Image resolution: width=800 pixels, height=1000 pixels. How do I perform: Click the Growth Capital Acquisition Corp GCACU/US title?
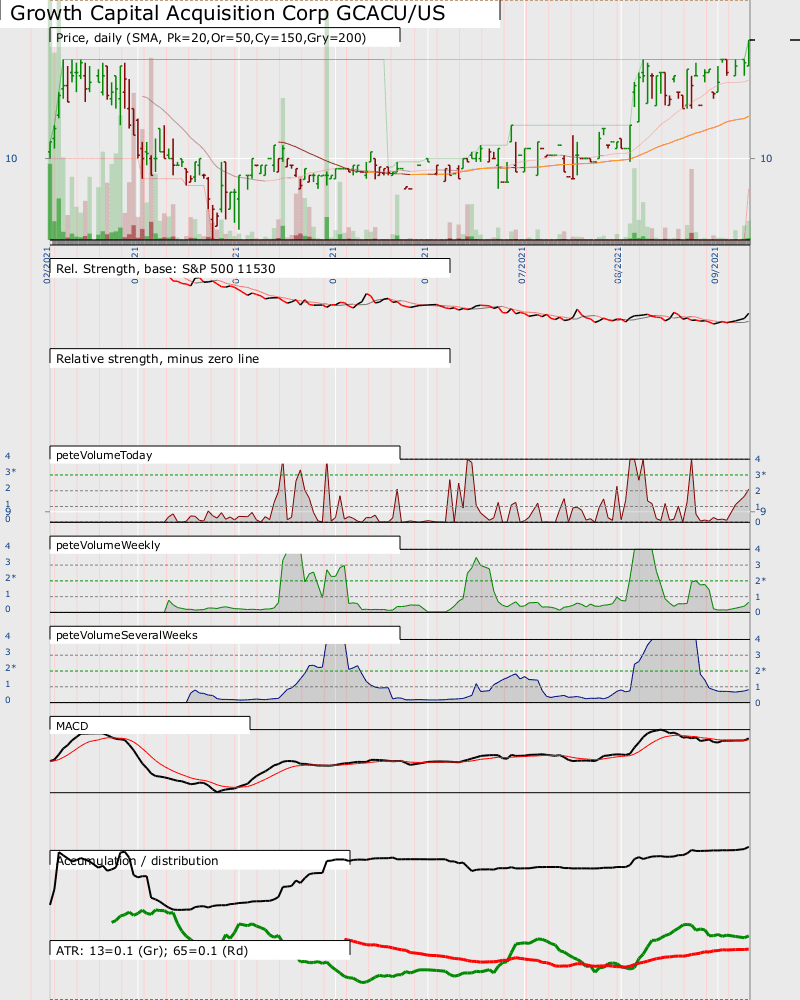coord(228,13)
